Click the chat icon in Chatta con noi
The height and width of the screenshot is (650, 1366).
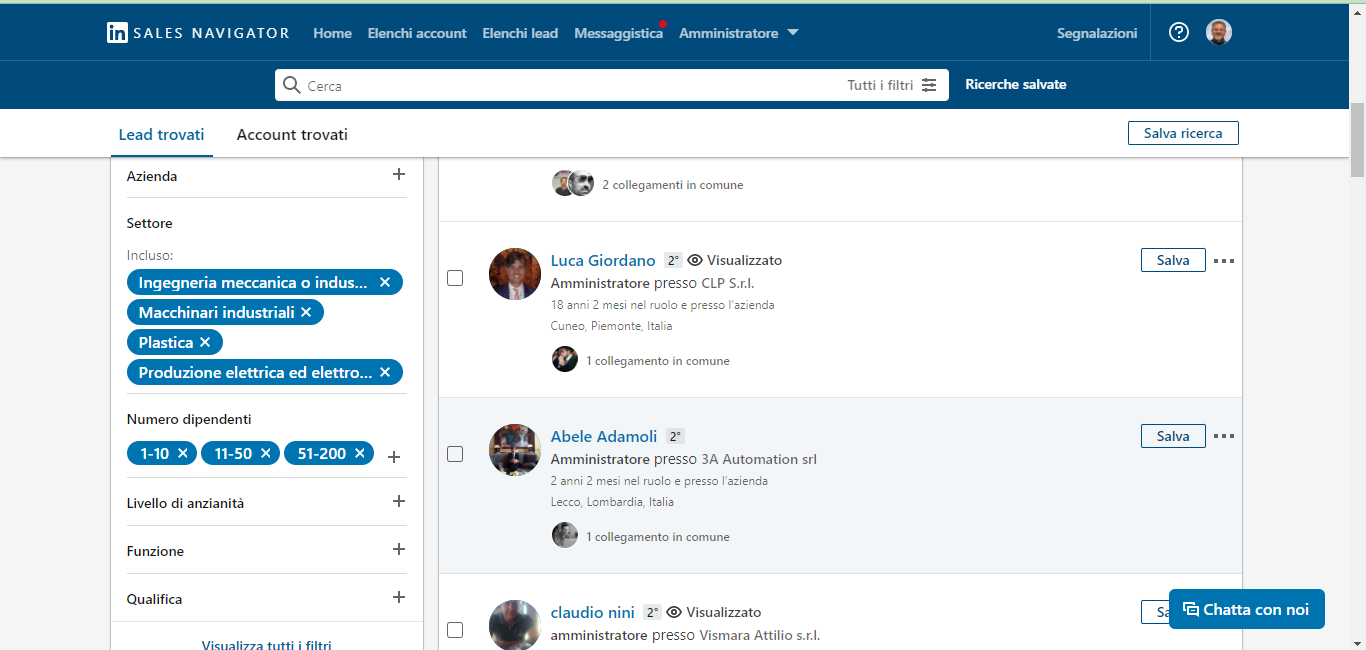pos(1190,609)
